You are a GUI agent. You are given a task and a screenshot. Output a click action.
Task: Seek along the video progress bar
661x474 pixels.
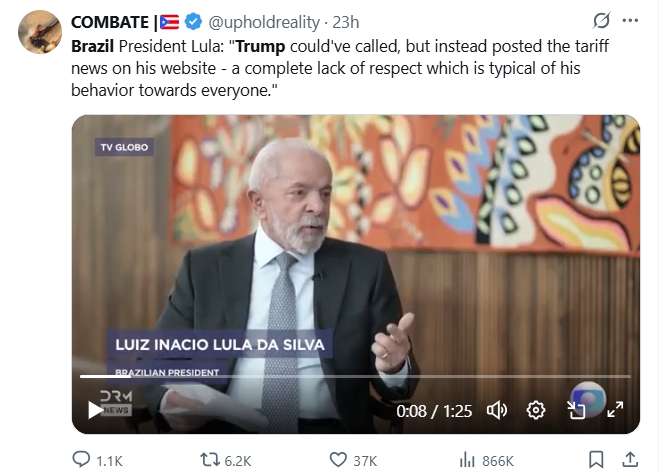click(x=355, y=376)
